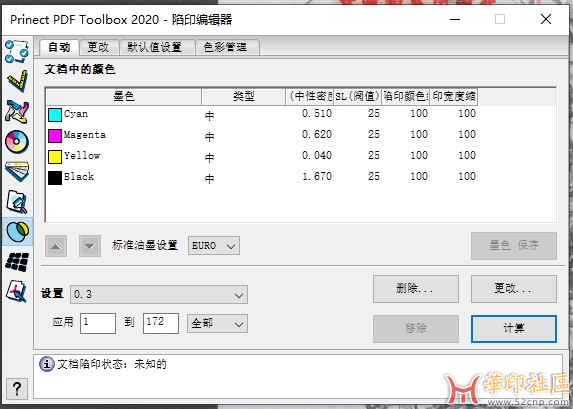Click the SL(阀值) column header

click(x=357, y=96)
